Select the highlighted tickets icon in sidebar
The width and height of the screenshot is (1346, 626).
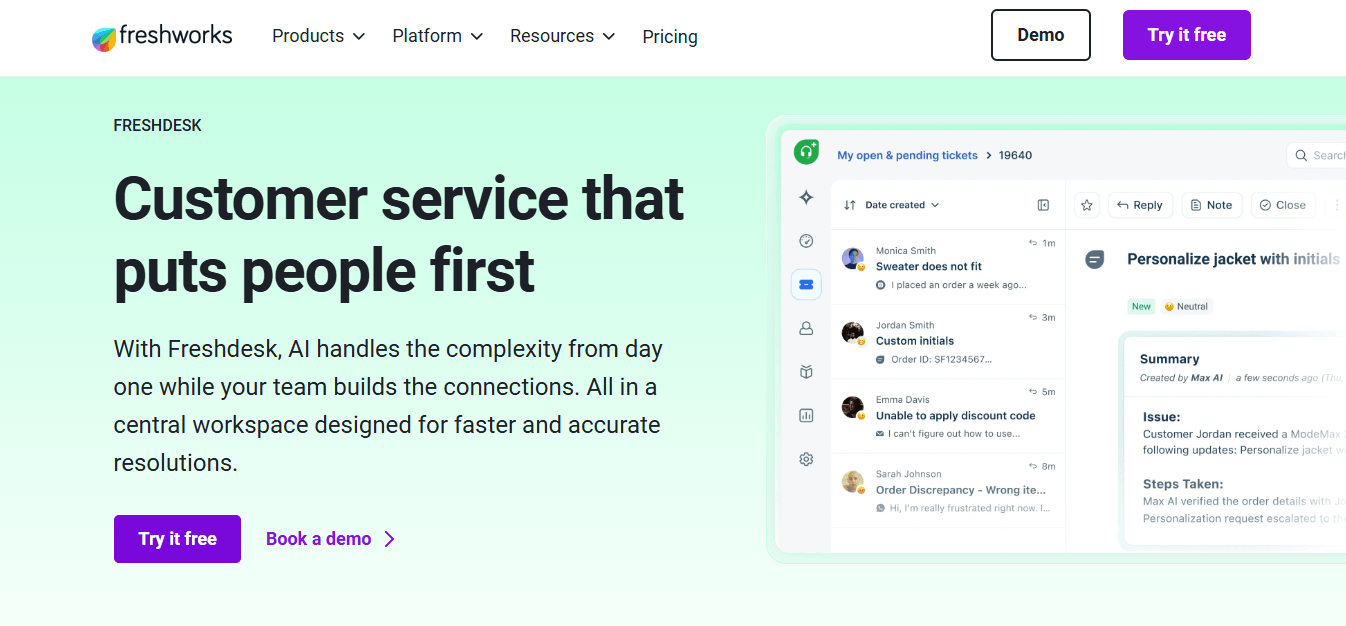pos(806,284)
